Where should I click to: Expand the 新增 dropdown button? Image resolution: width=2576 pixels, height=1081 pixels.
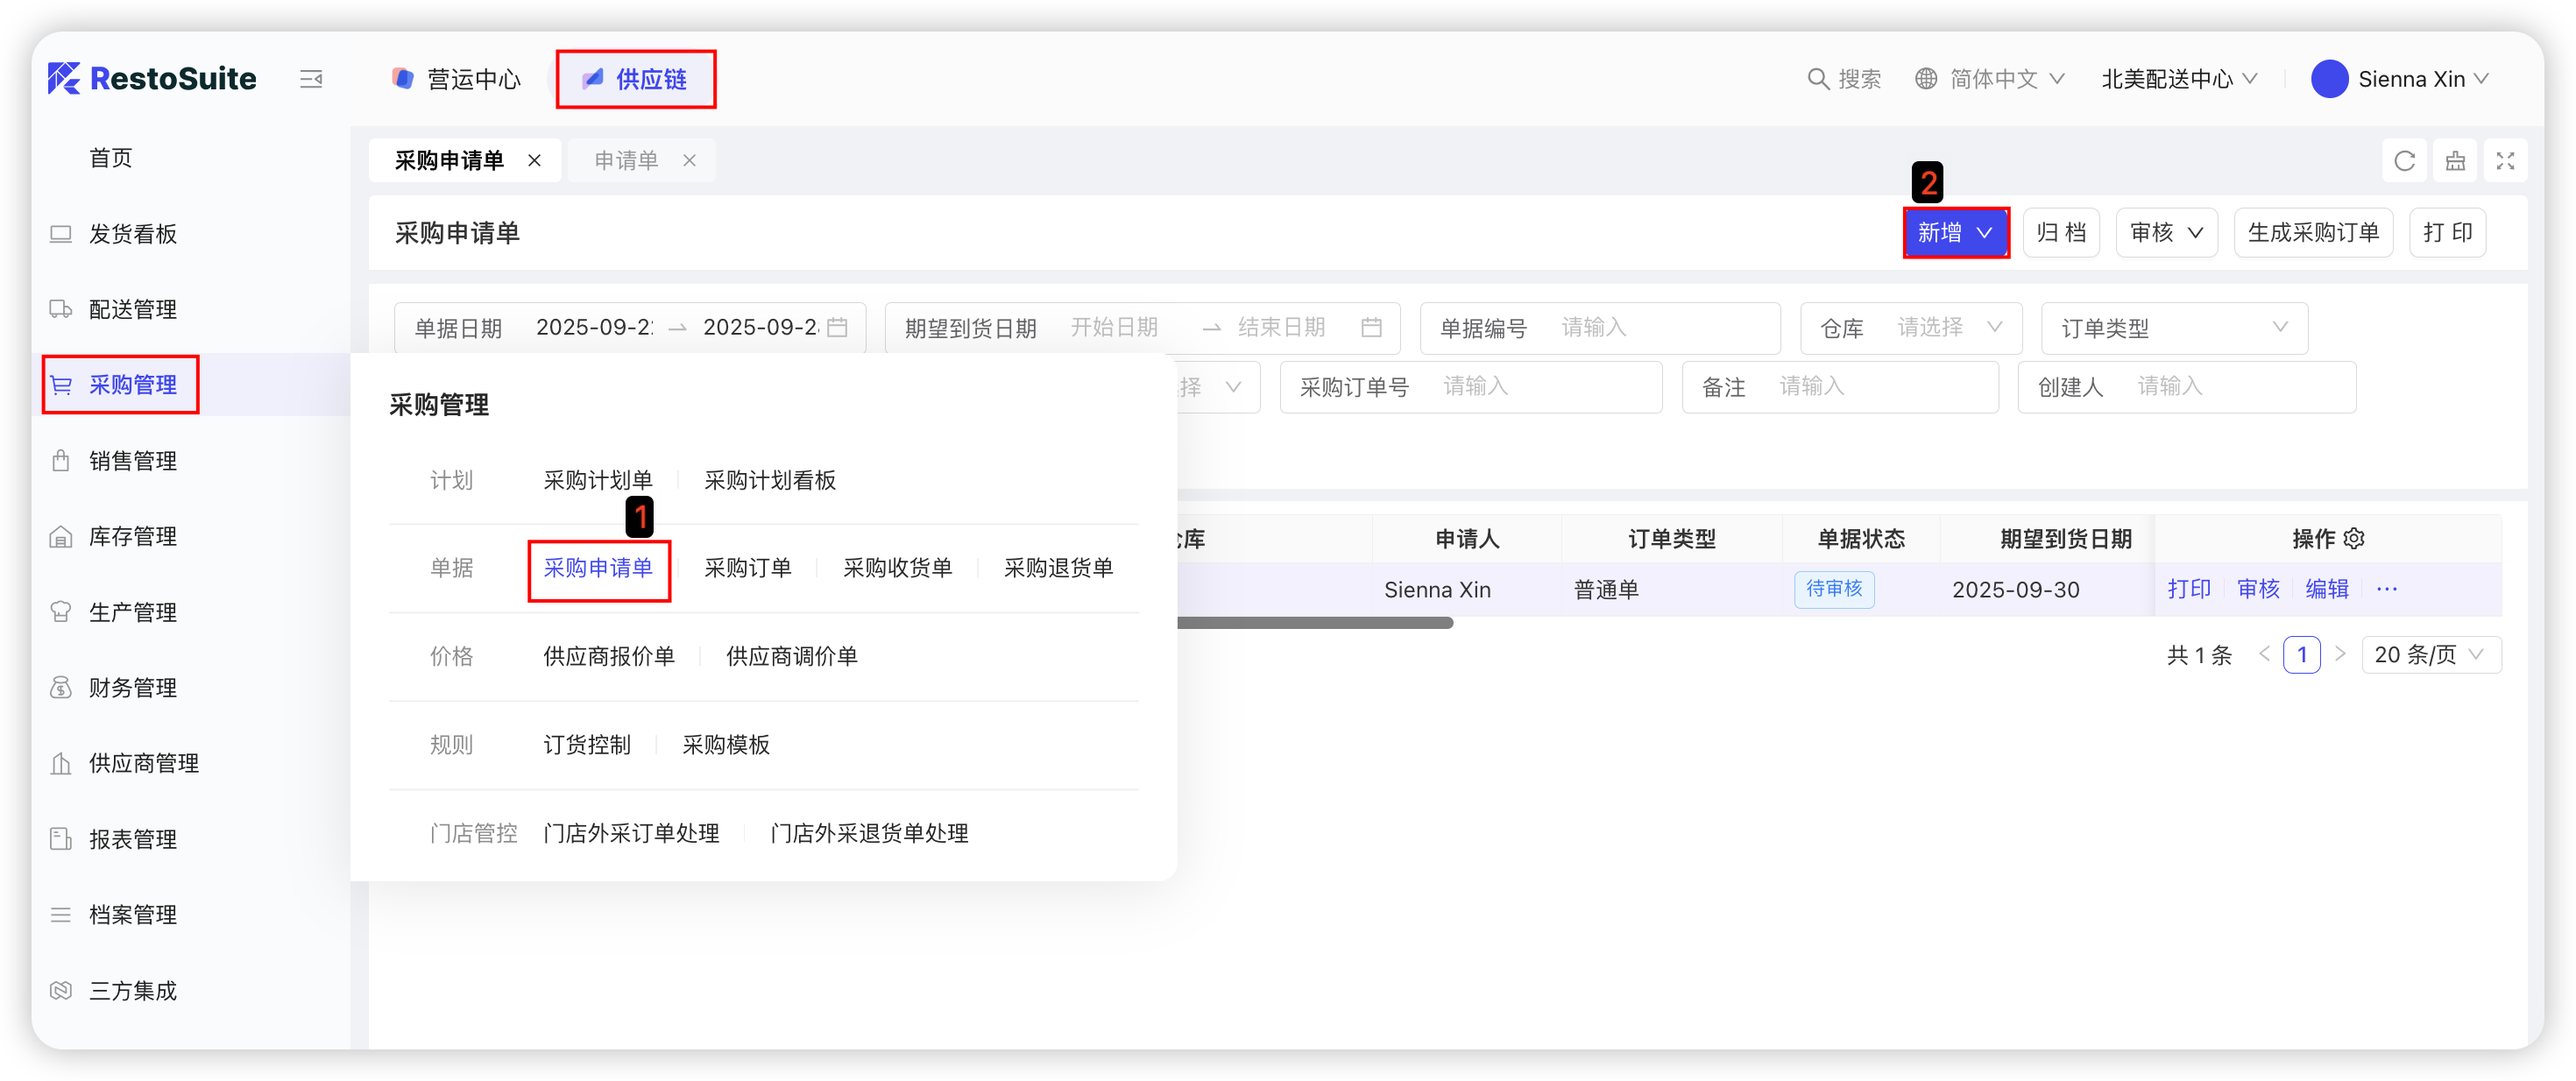(1955, 233)
